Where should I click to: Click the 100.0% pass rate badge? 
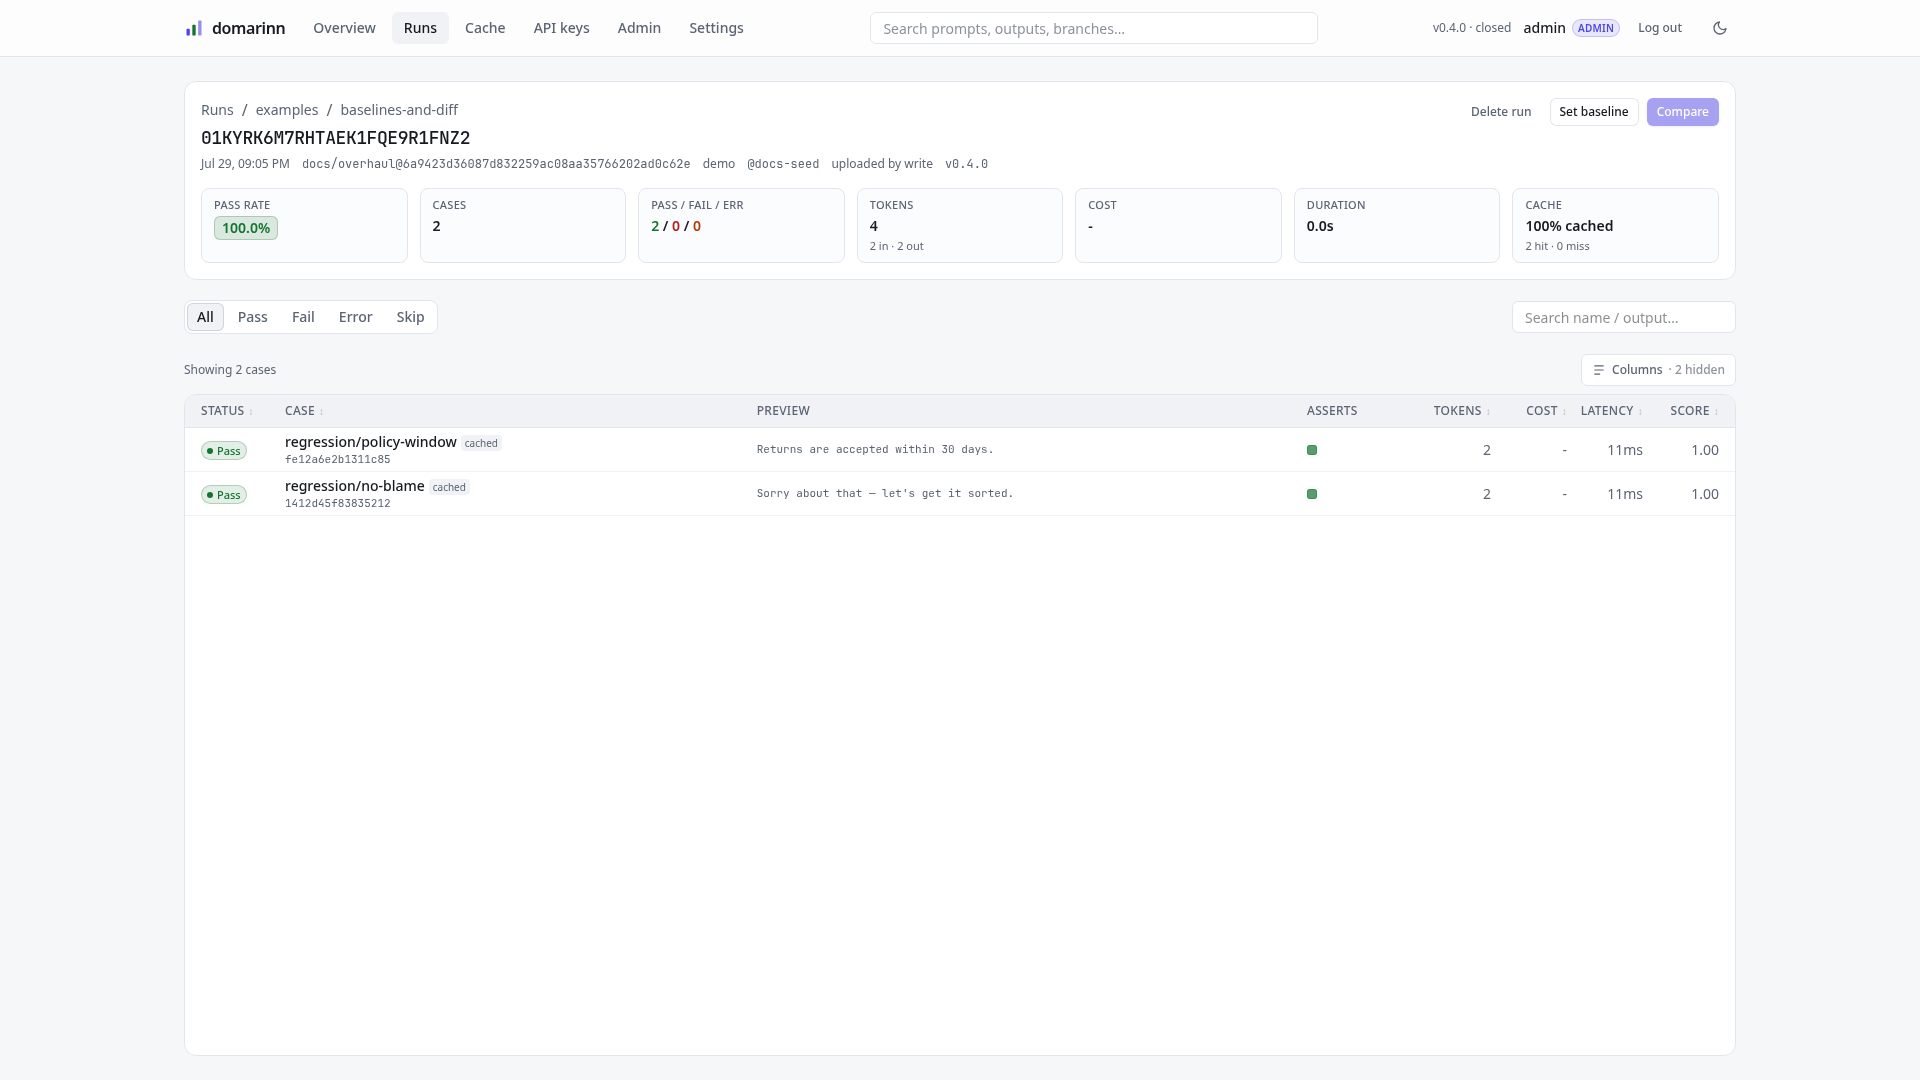[246, 228]
